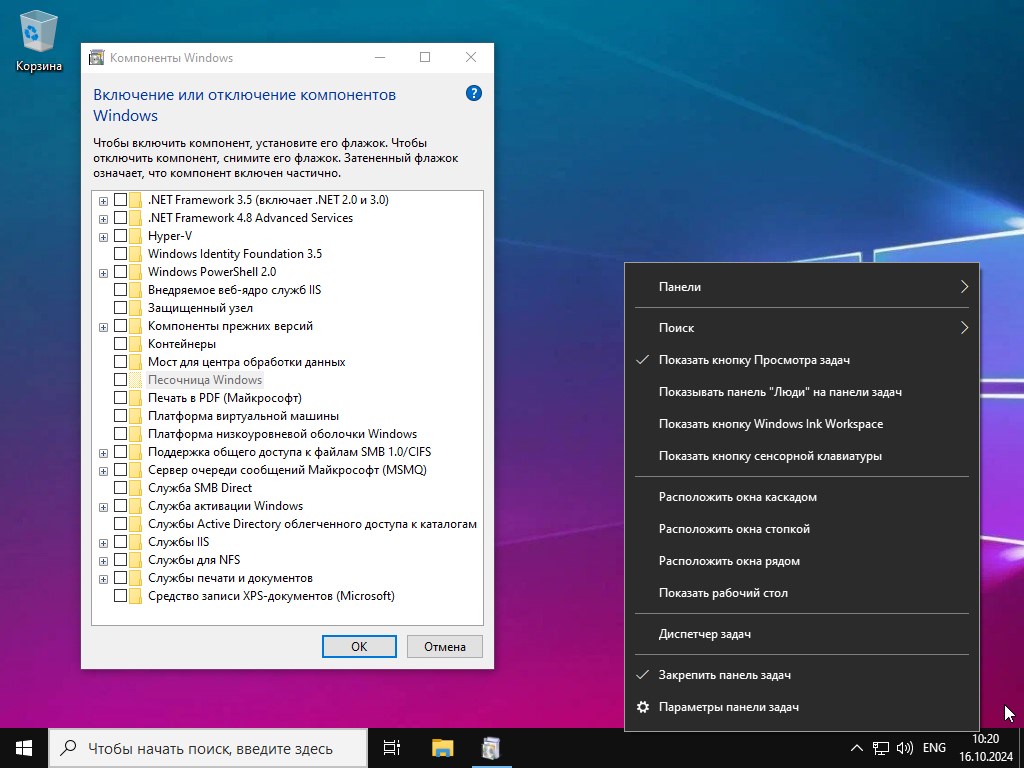Click the Отмена button
This screenshot has width=1024, height=768.
[x=444, y=646]
